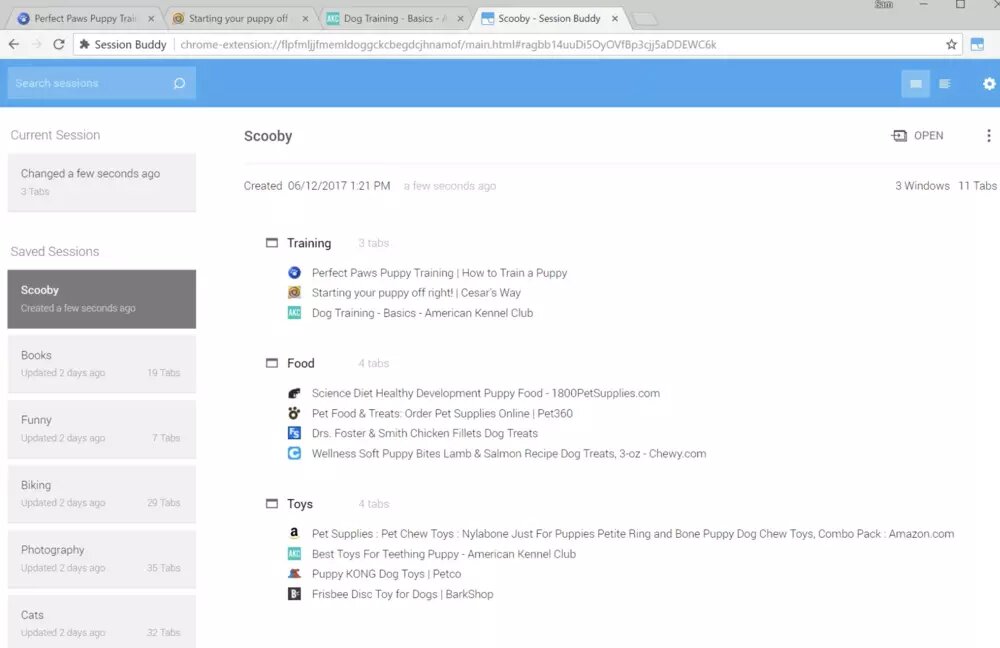Viewport: 1000px width, 648px height.
Task: Open the three-dot session options menu
Action: click(x=989, y=136)
